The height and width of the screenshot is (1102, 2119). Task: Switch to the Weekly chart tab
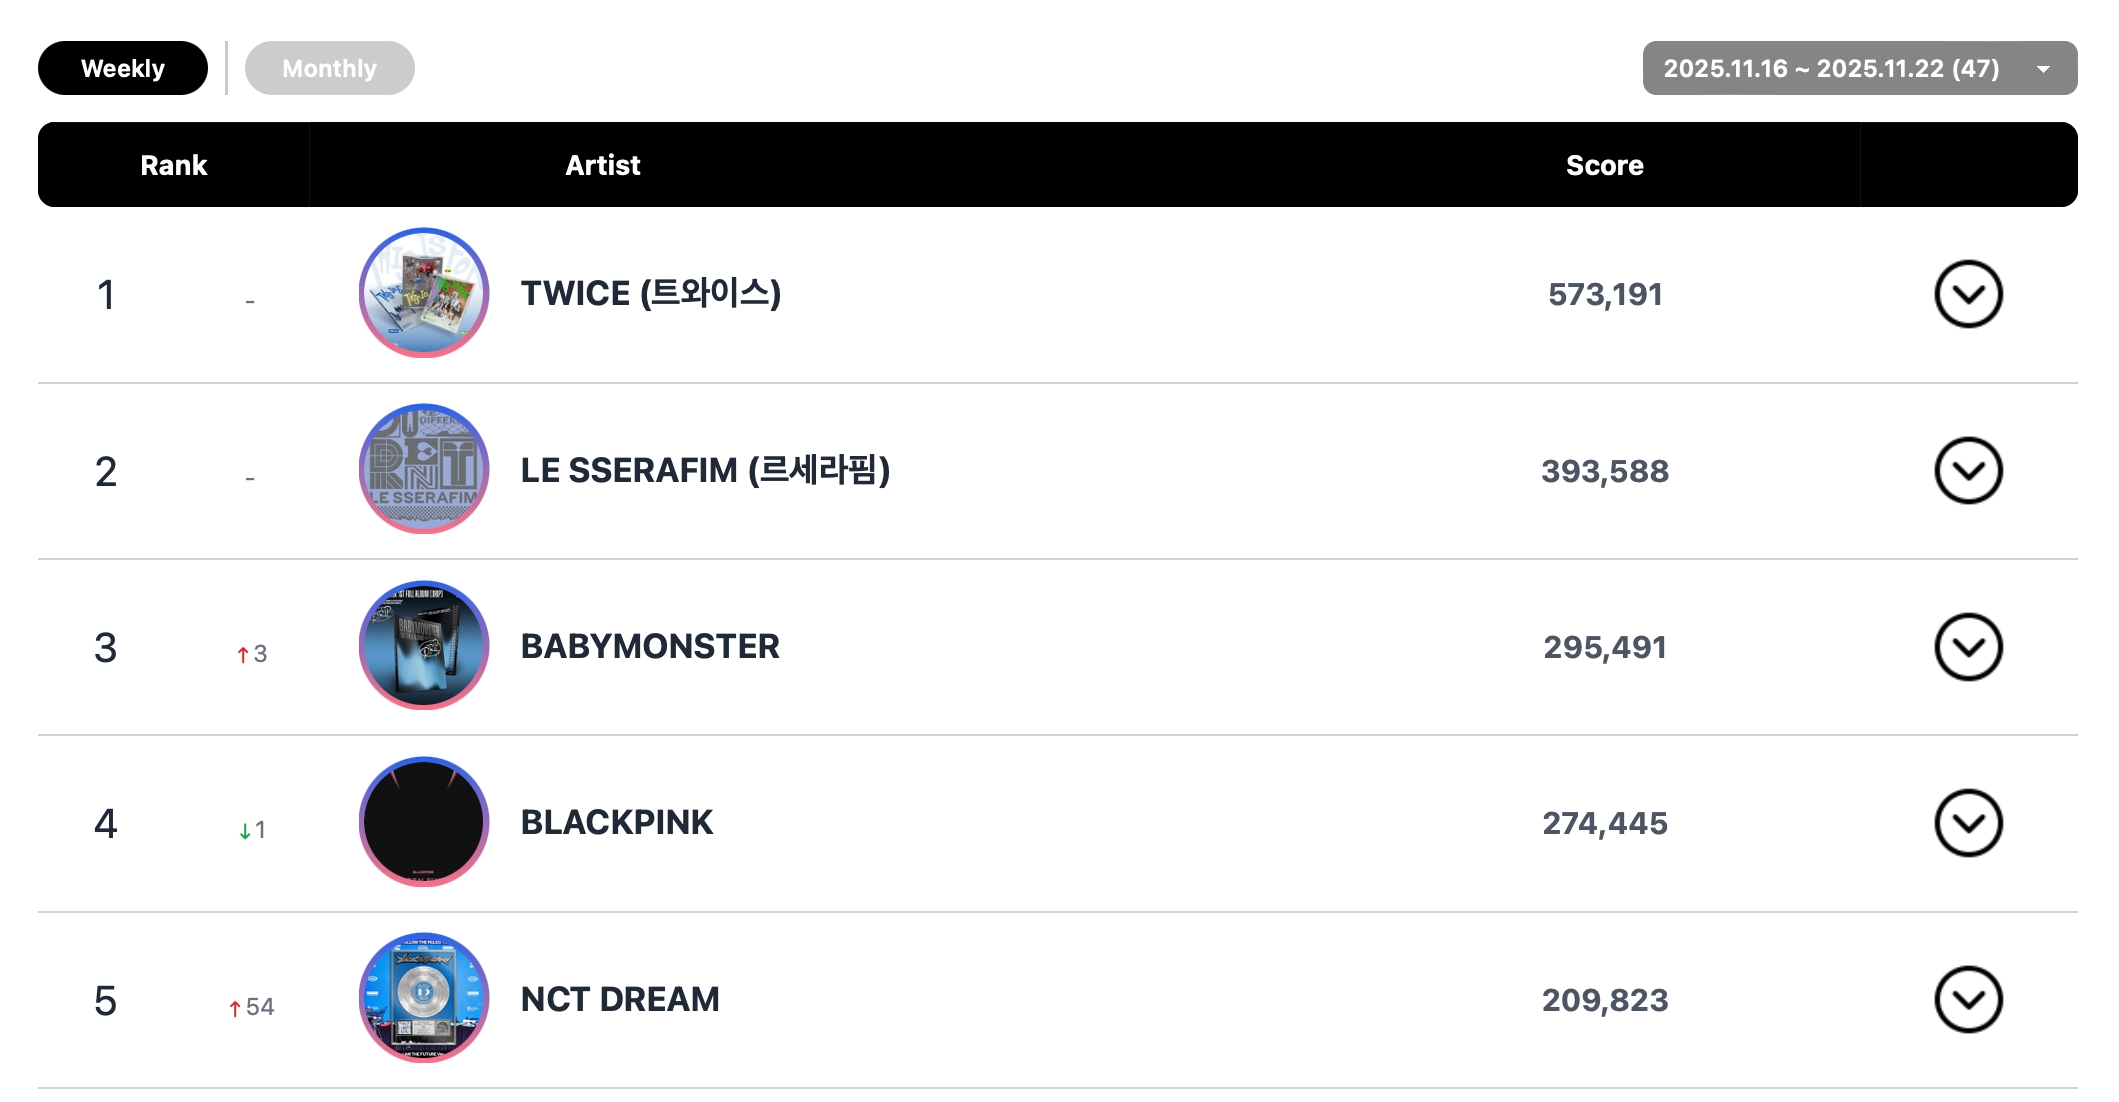click(123, 68)
